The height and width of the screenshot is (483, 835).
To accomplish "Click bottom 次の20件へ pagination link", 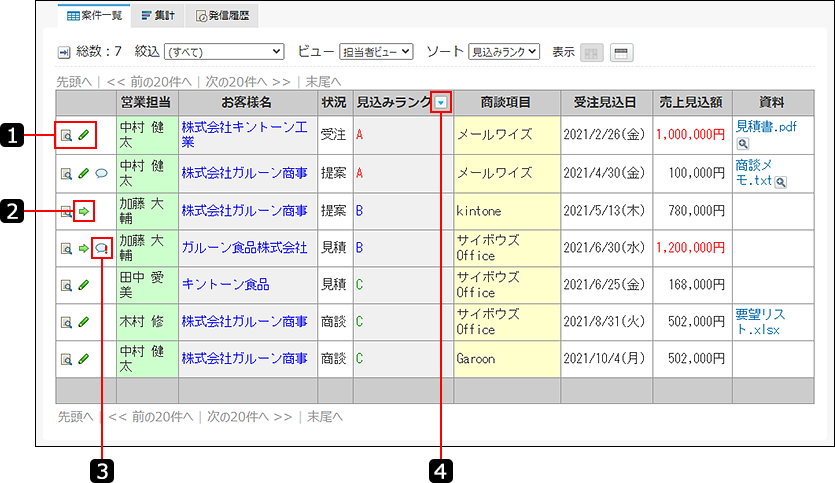I will coord(250,417).
